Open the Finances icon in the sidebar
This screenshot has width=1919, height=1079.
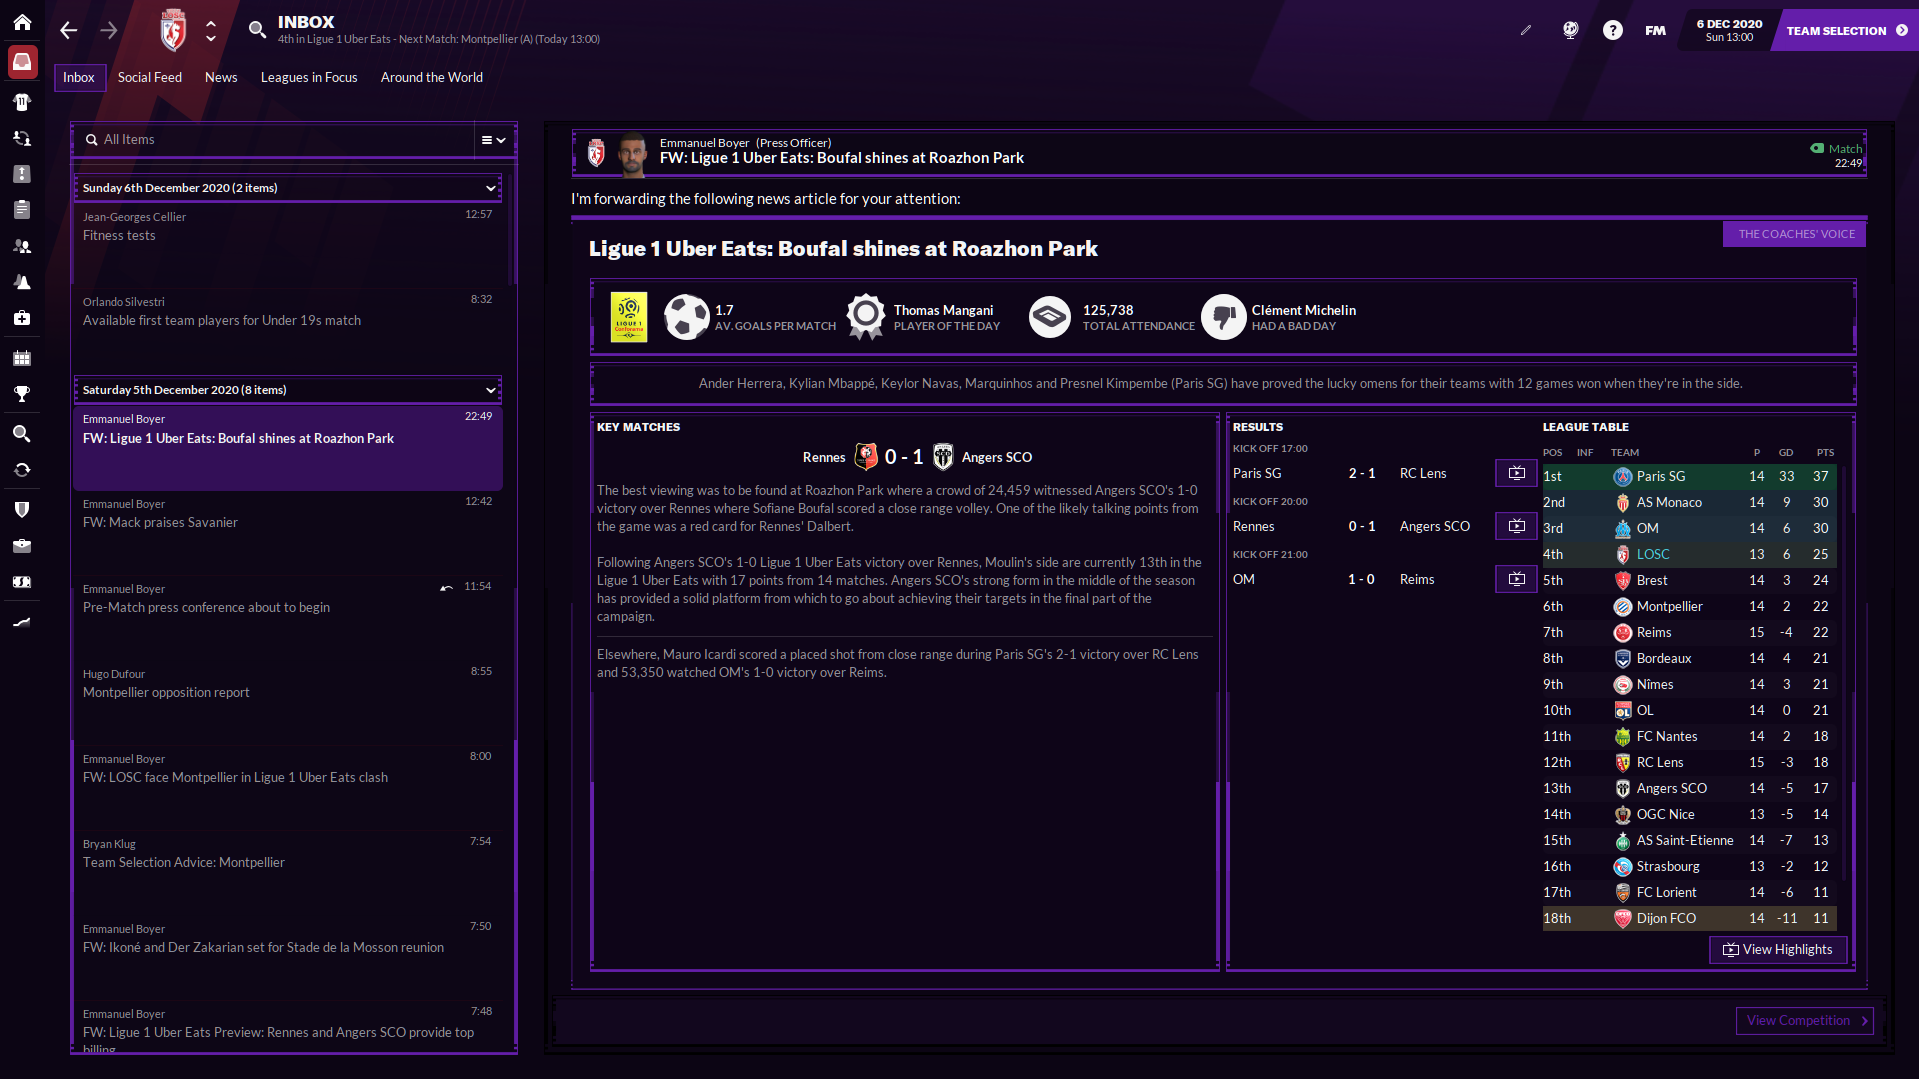click(x=22, y=582)
